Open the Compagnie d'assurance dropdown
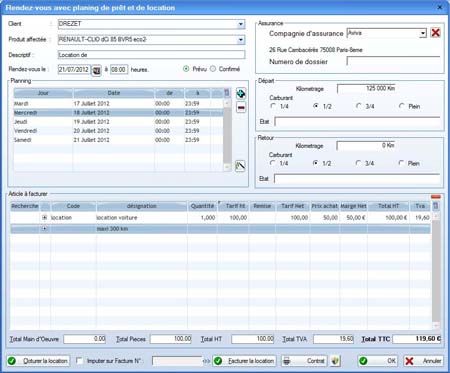The height and width of the screenshot is (373, 450). (x=423, y=33)
